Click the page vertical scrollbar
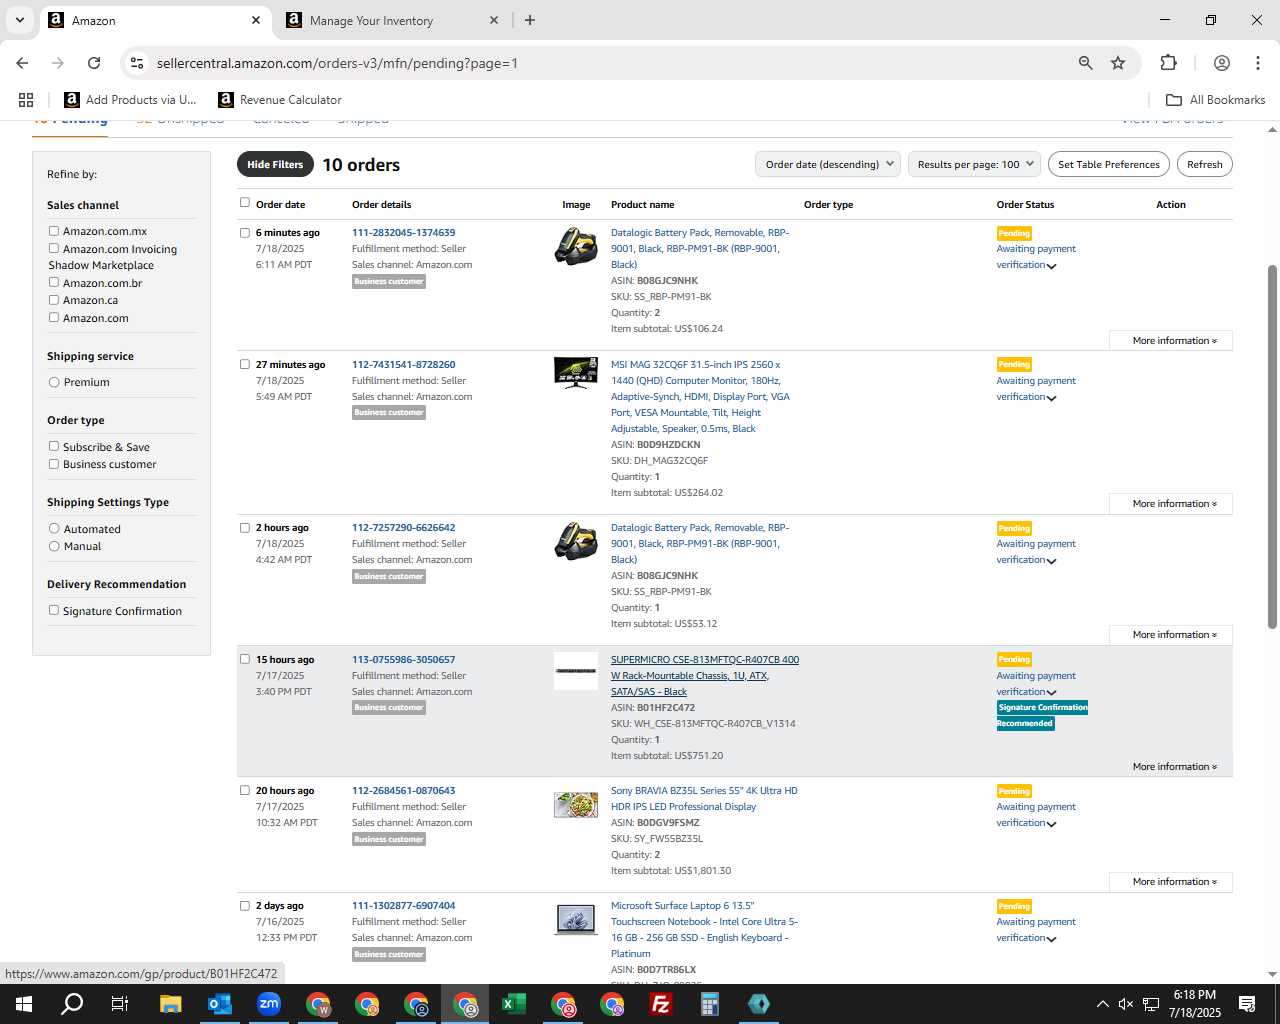Viewport: 1280px width, 1024px height. 1272,447
